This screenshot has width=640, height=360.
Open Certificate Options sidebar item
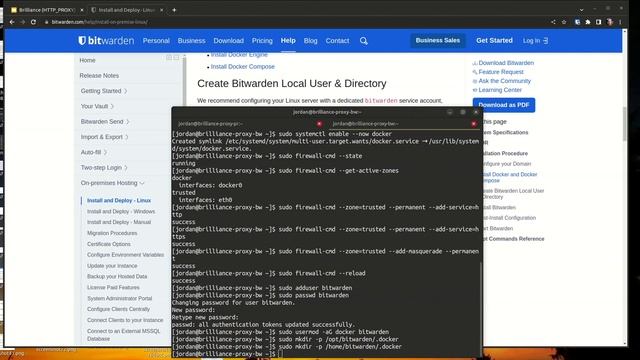coord(109,244)
